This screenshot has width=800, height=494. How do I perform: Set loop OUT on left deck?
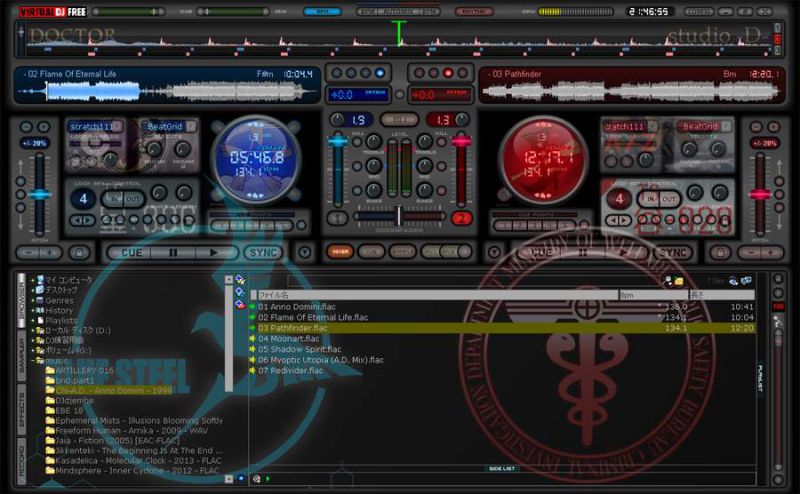133,199
